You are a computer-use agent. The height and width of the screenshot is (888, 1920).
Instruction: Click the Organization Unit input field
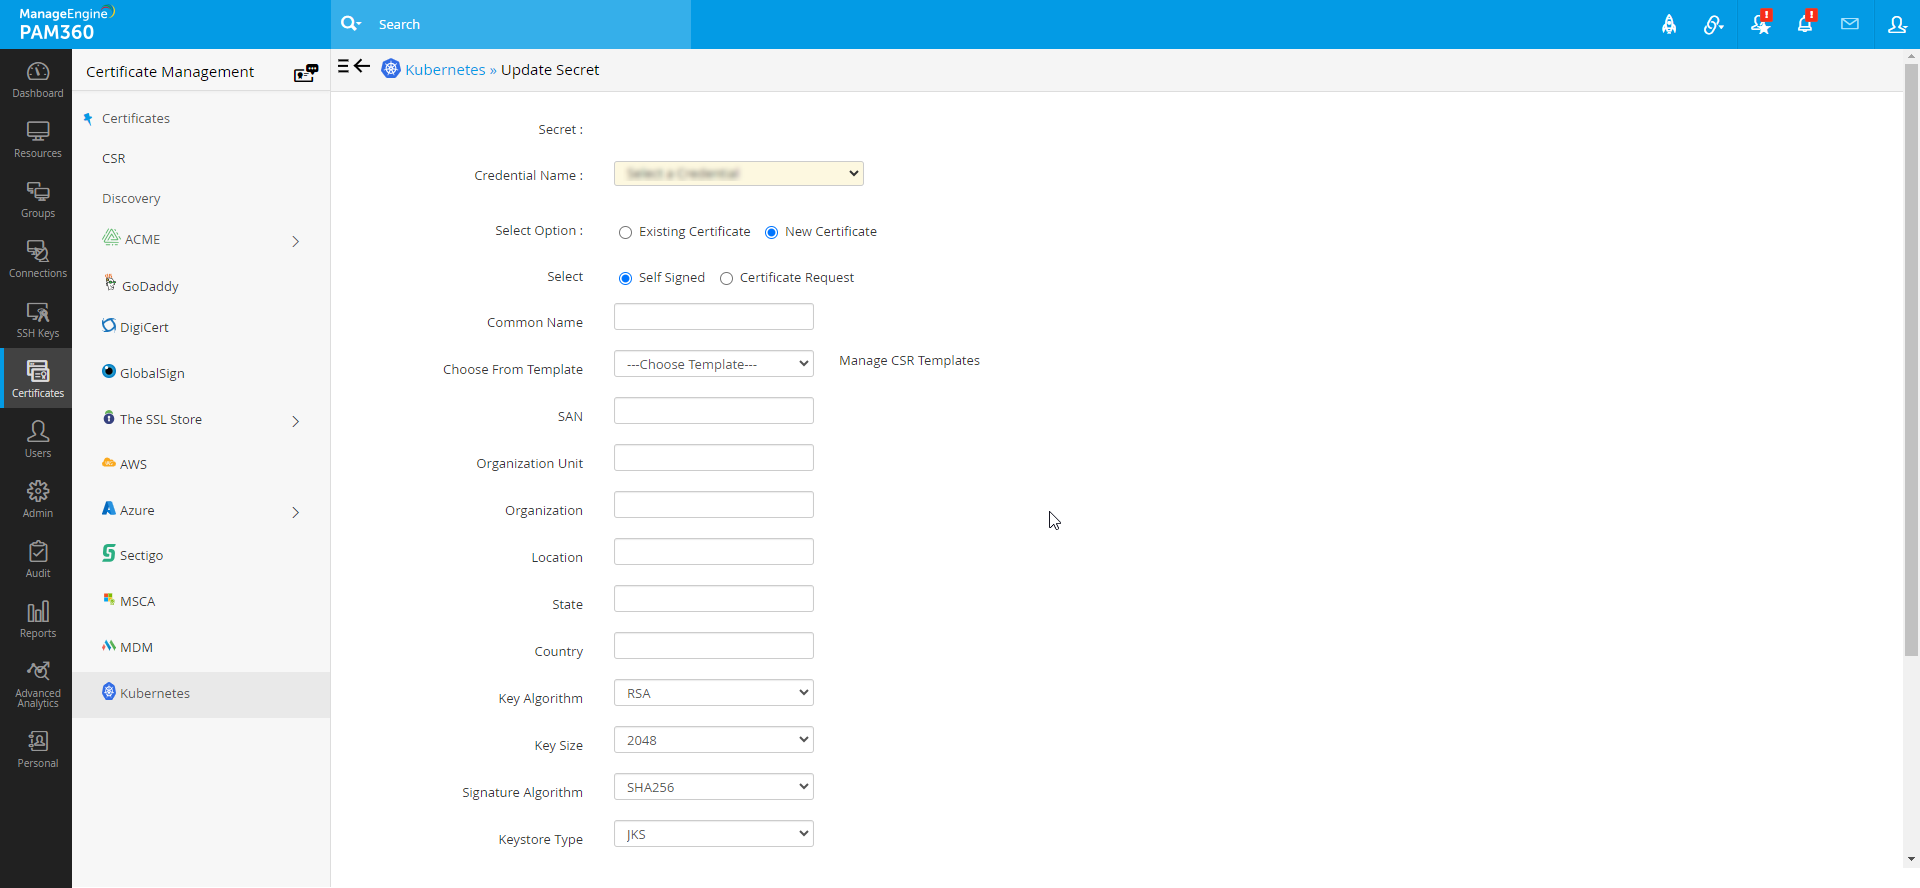(714, 458)
